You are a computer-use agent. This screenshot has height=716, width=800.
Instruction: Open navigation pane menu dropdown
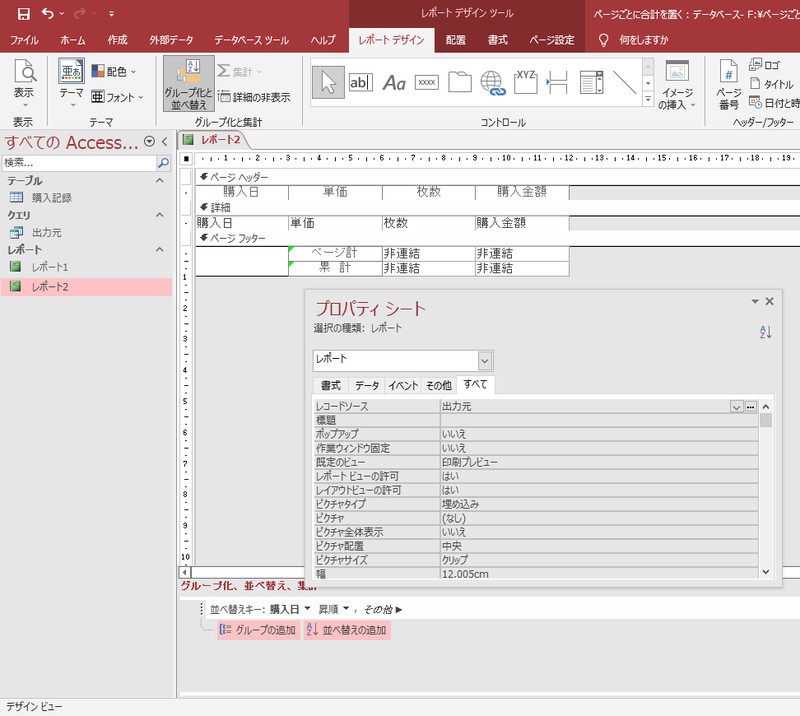[x=149, y=142]
